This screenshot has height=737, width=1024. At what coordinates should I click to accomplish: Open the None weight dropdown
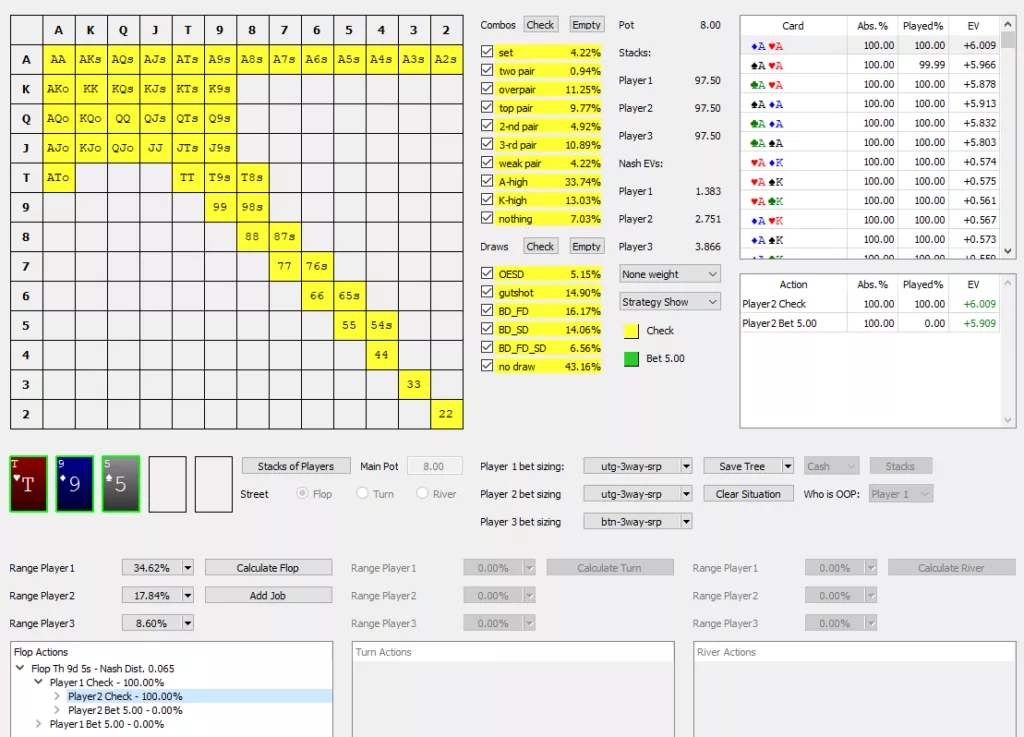pos(669,274)
